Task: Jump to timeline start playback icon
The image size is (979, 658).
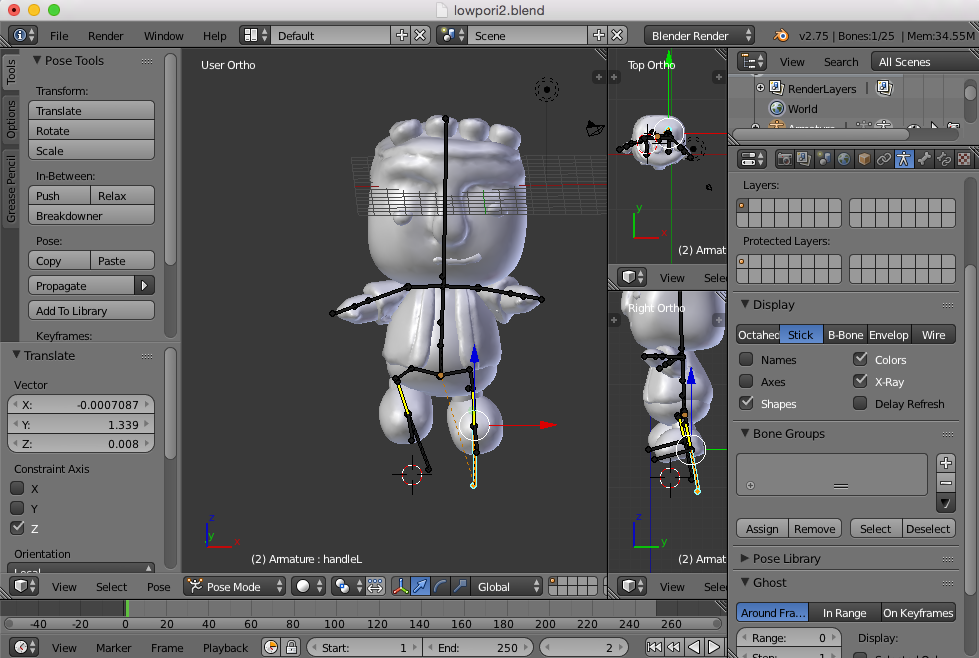Action: click(x=654, y=647)
